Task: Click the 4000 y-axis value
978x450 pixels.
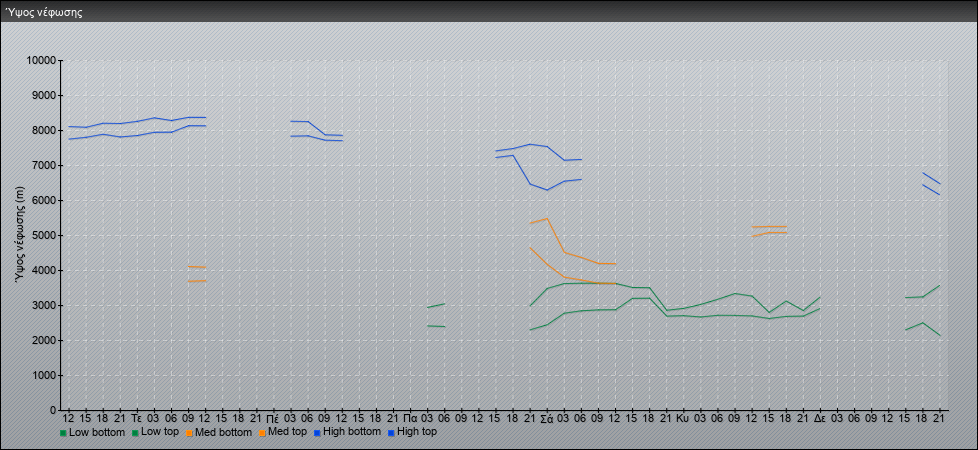Action: tap(44, 270)
